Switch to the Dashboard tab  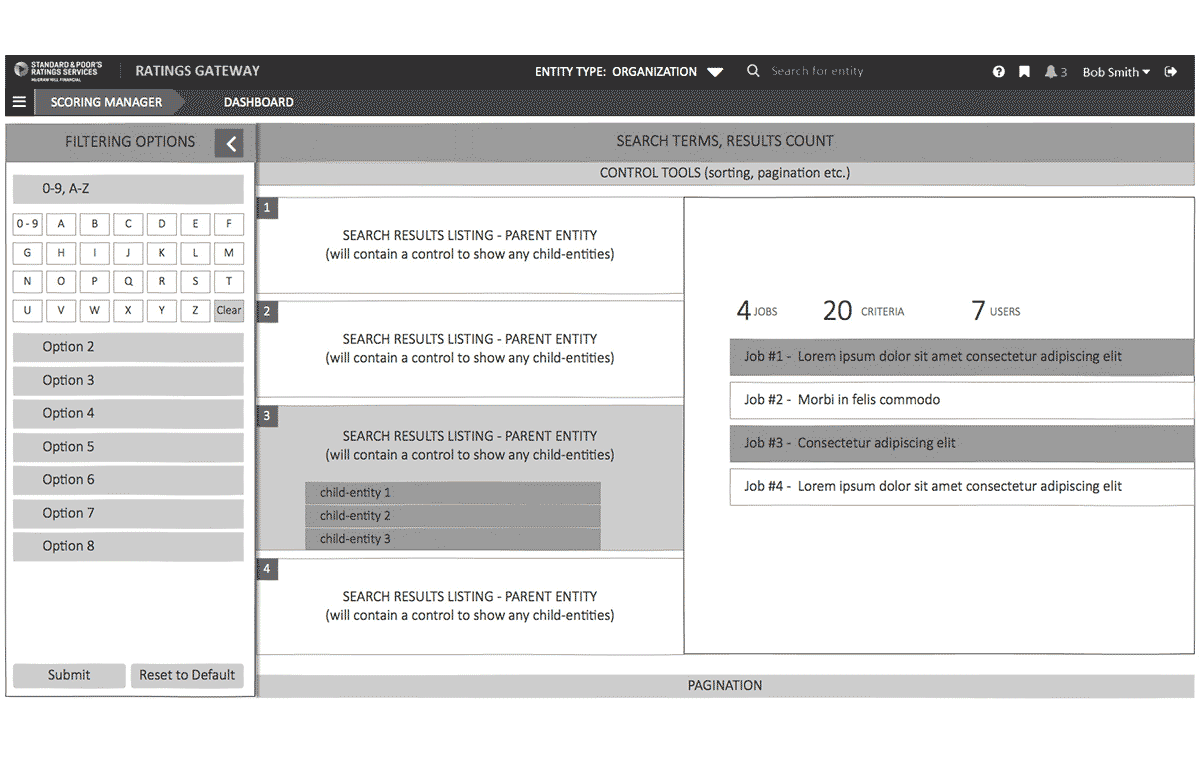(x=258, y=102)
